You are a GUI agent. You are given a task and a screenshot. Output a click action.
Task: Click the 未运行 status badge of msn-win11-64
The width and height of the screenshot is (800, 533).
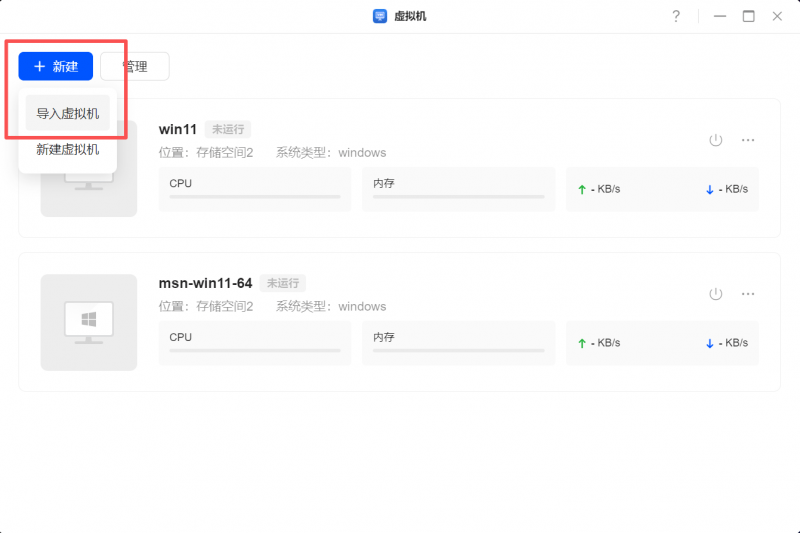click(x=283, y=283)
